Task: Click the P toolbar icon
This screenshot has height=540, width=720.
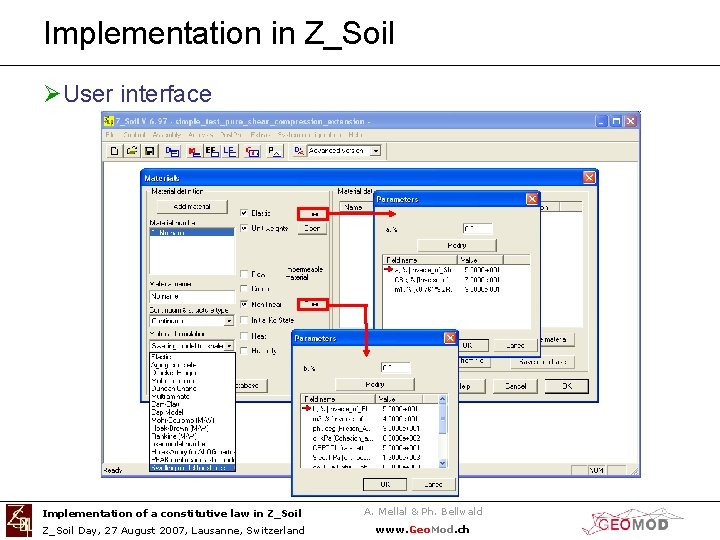Action: 275,151
